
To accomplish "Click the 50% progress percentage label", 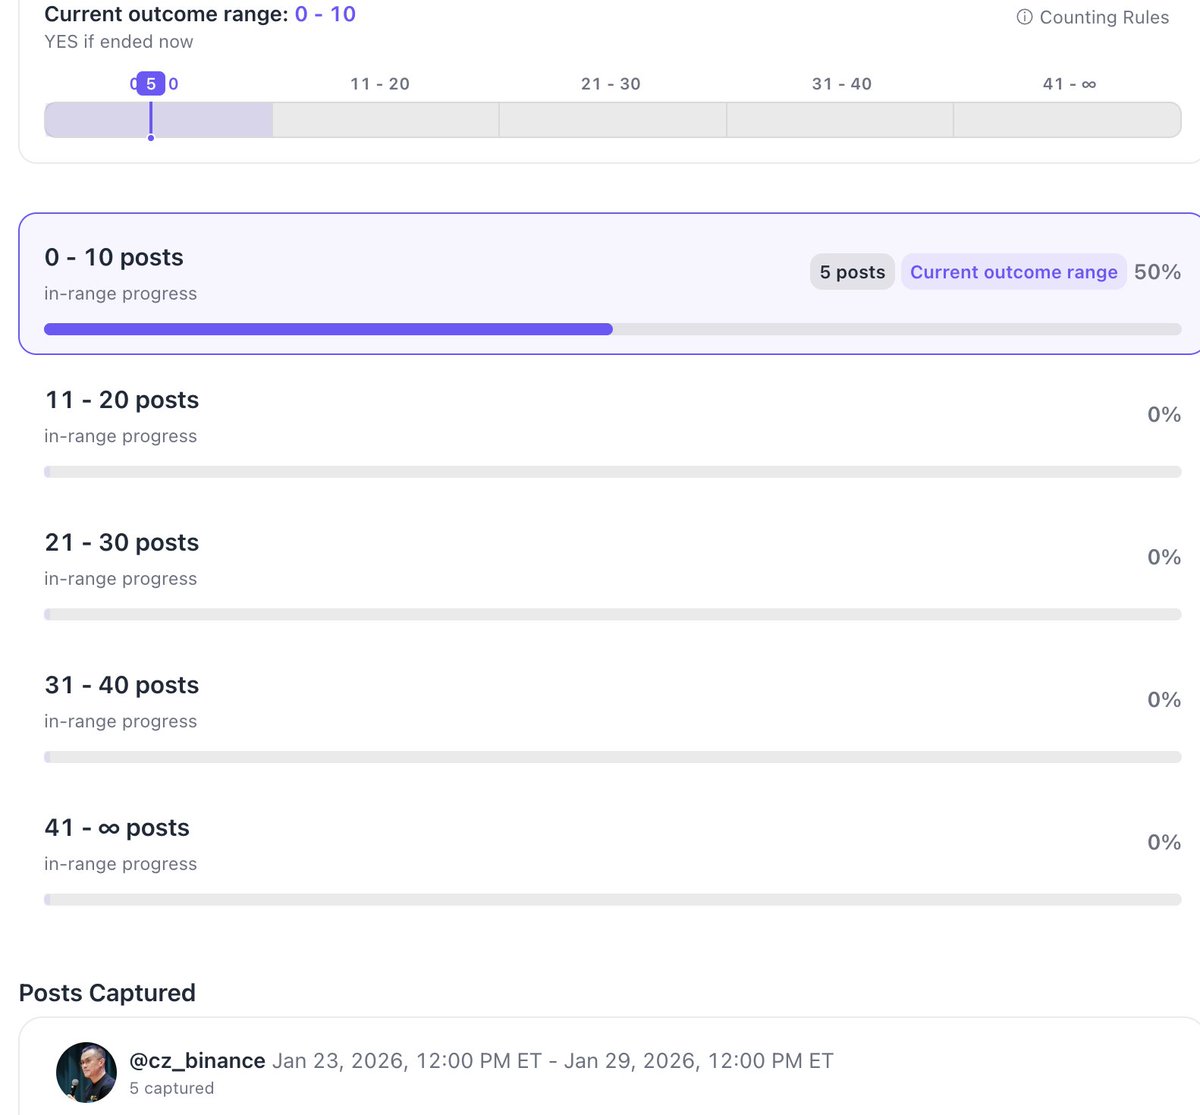I will [x=1157, y=272].
